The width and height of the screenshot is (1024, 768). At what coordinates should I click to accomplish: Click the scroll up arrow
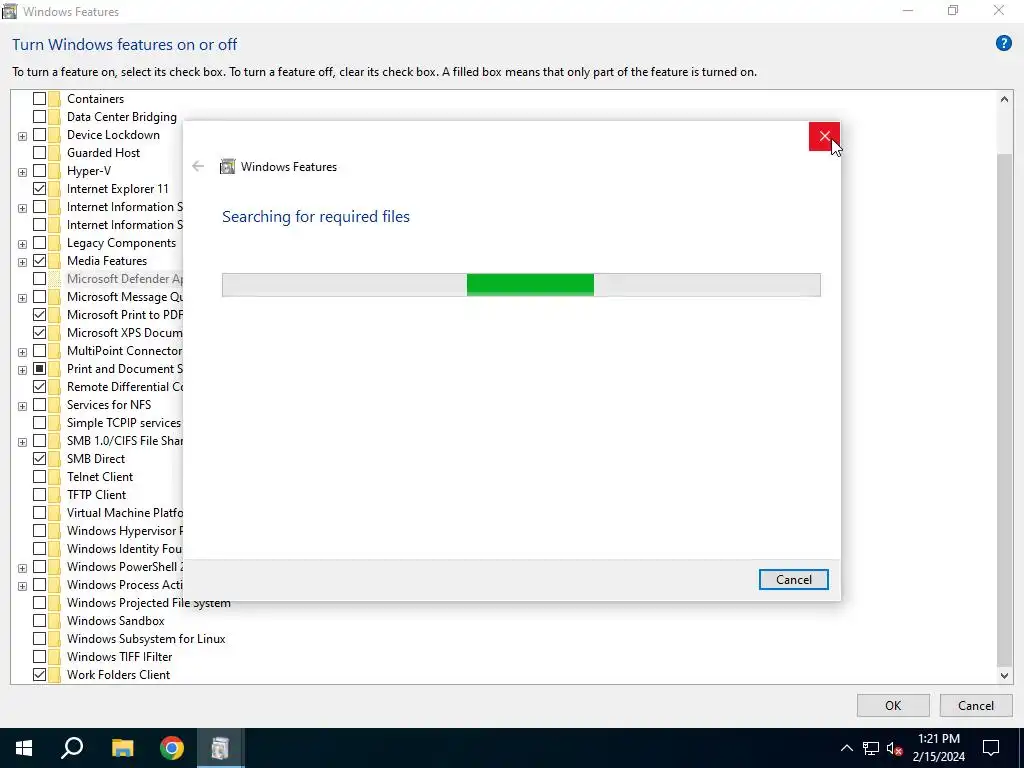[1004, 99]
